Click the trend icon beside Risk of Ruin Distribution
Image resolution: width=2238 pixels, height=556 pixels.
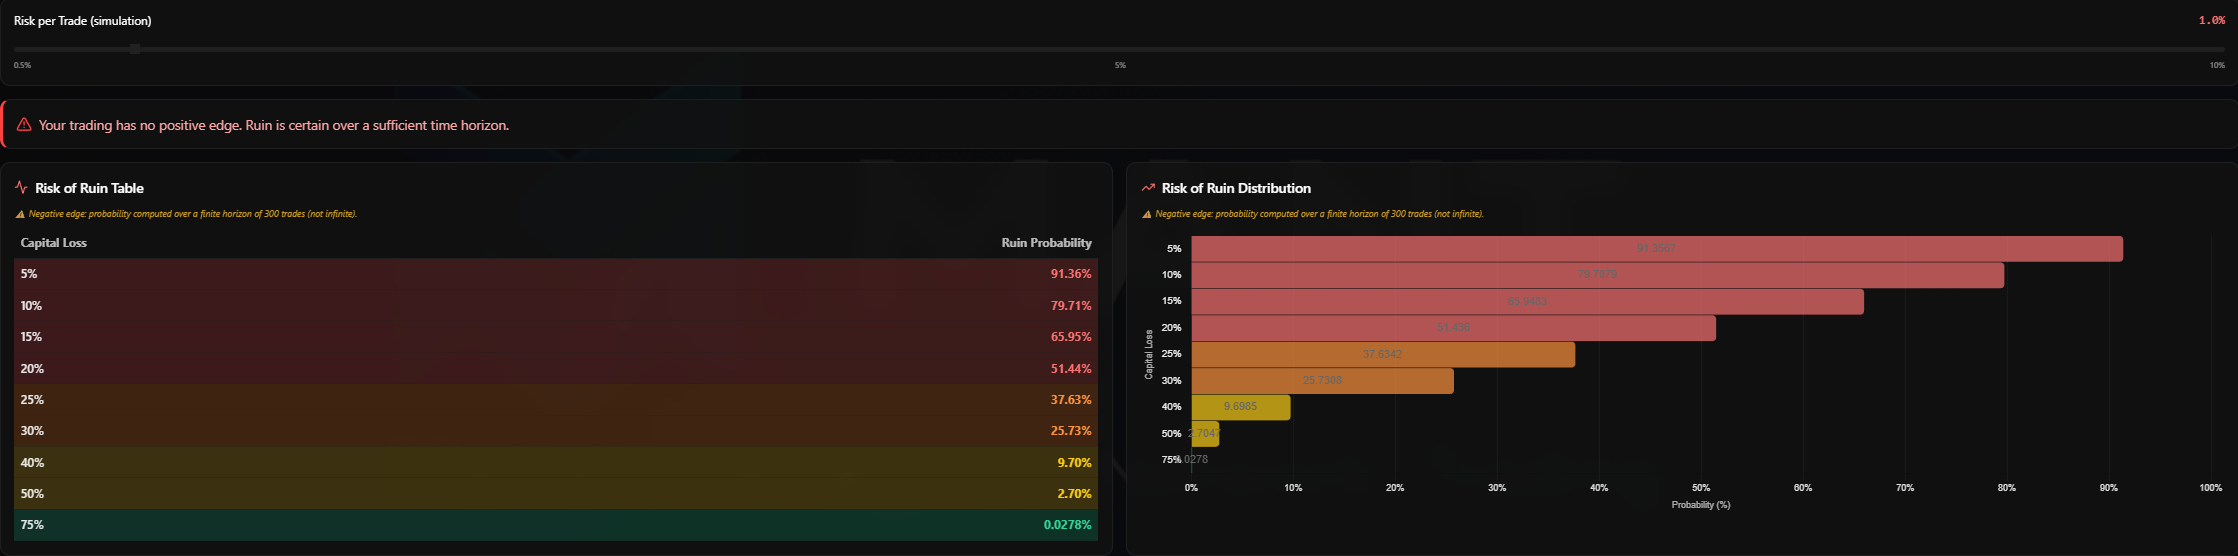[1148, 188]
